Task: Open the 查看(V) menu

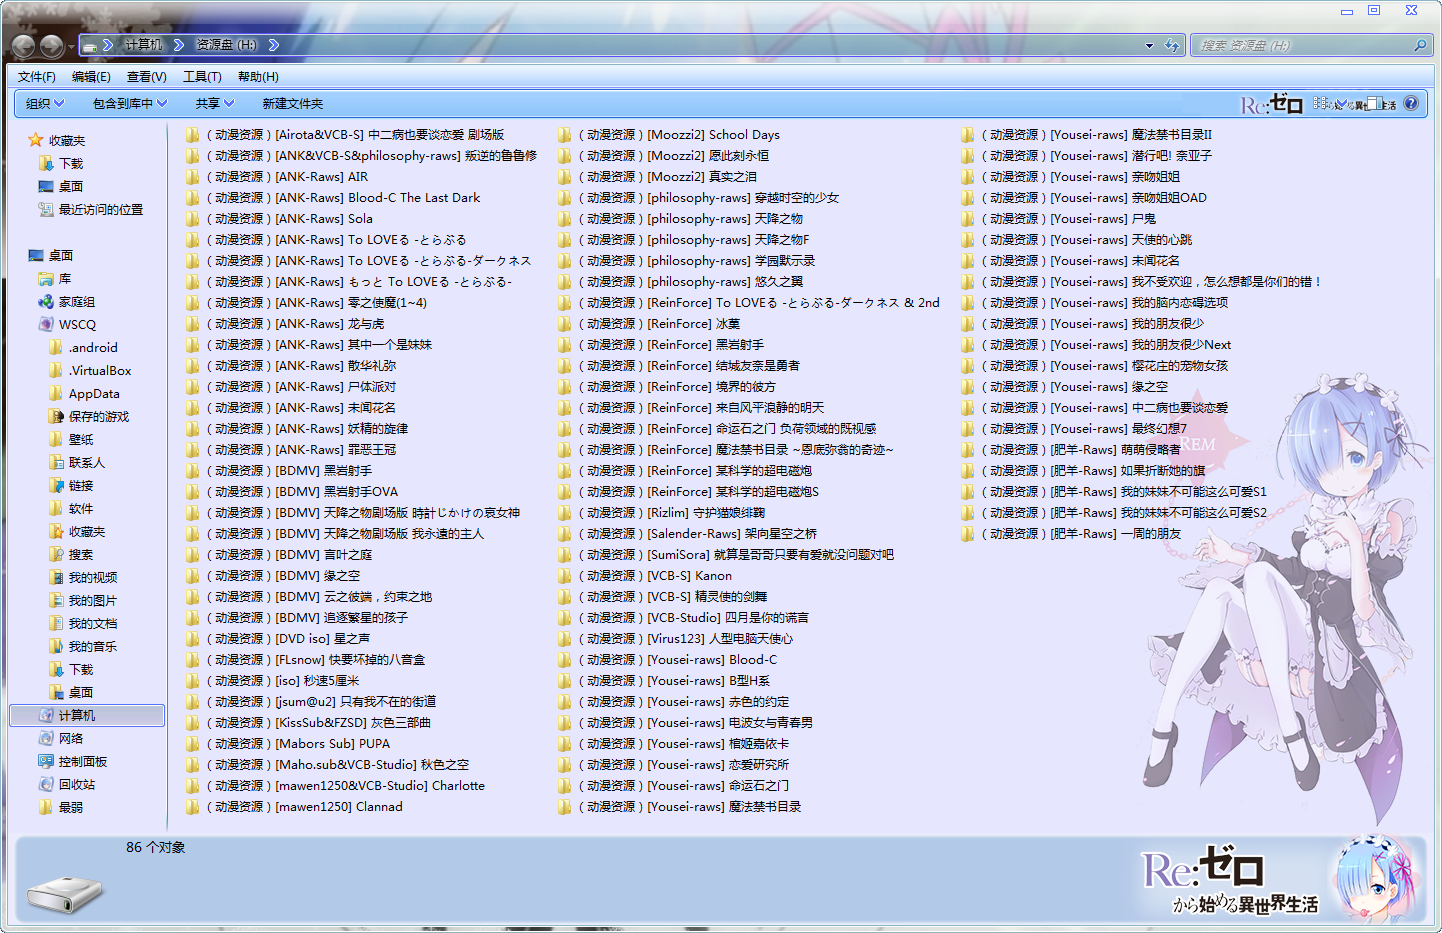Action: (x=147, y=77)
